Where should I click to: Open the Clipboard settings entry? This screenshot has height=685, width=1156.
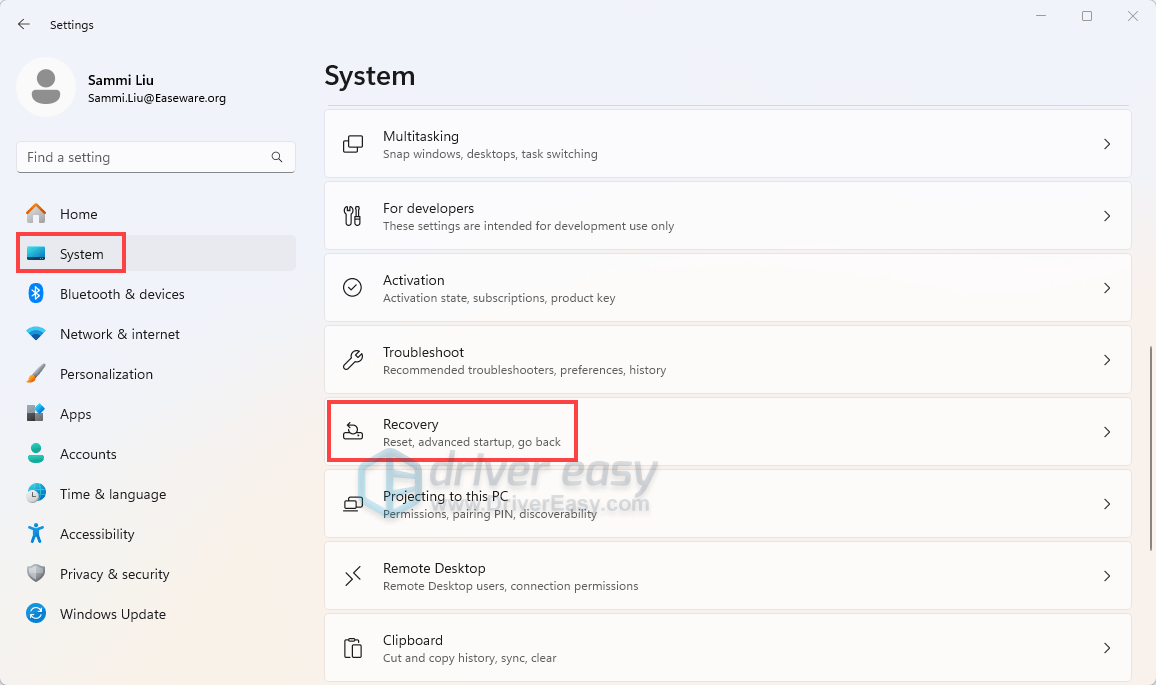click(728, 647)
